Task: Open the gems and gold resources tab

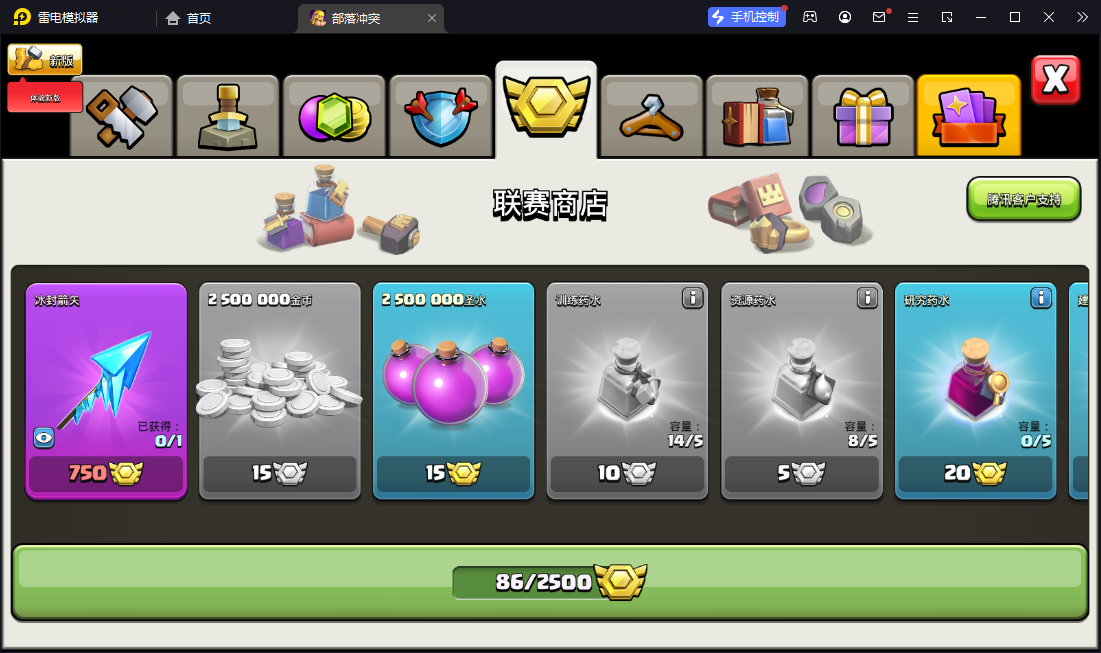Action: 334,116
